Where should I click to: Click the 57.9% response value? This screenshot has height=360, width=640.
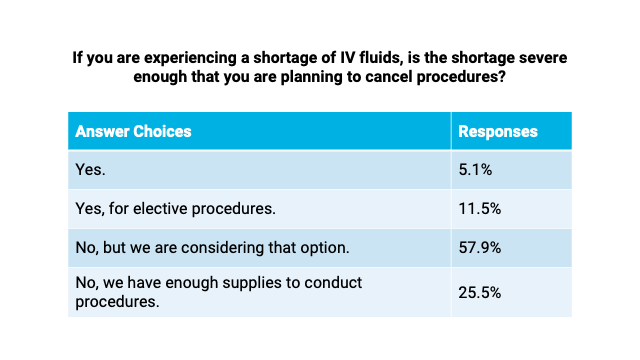[480, 248]
